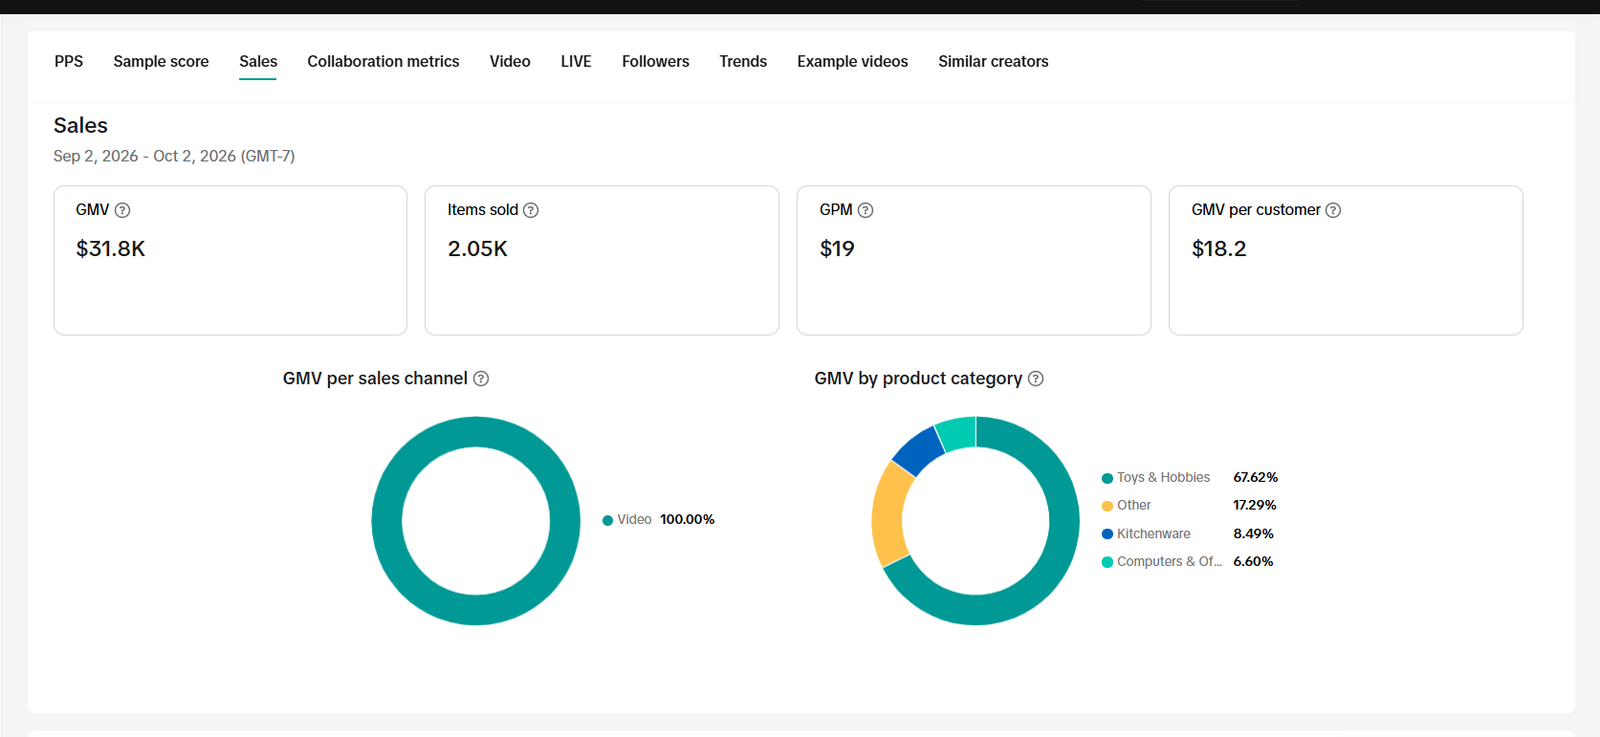Click the $19 GPM value
This screenshot has height=737, width=1600.
(x=837, y=249)
